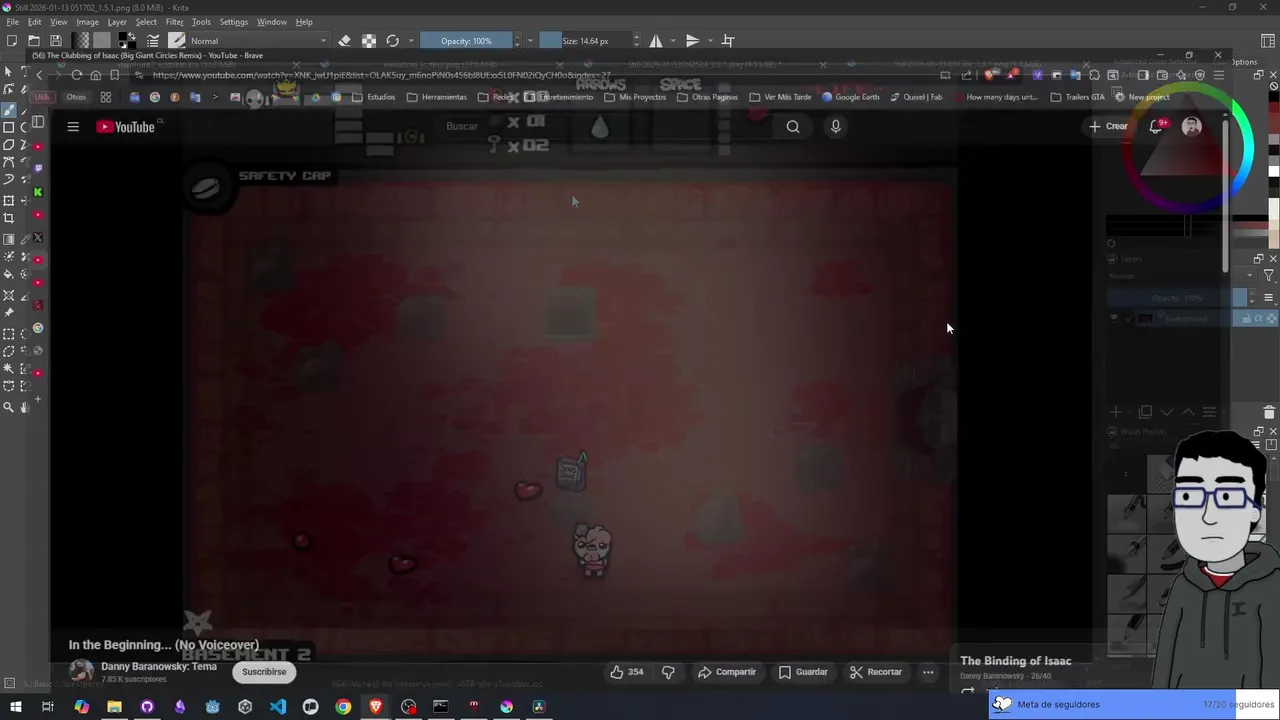Select the Bezier Curve tool in Krita
Viewport: 1280px width, 720px height.
tap(9, 162)
